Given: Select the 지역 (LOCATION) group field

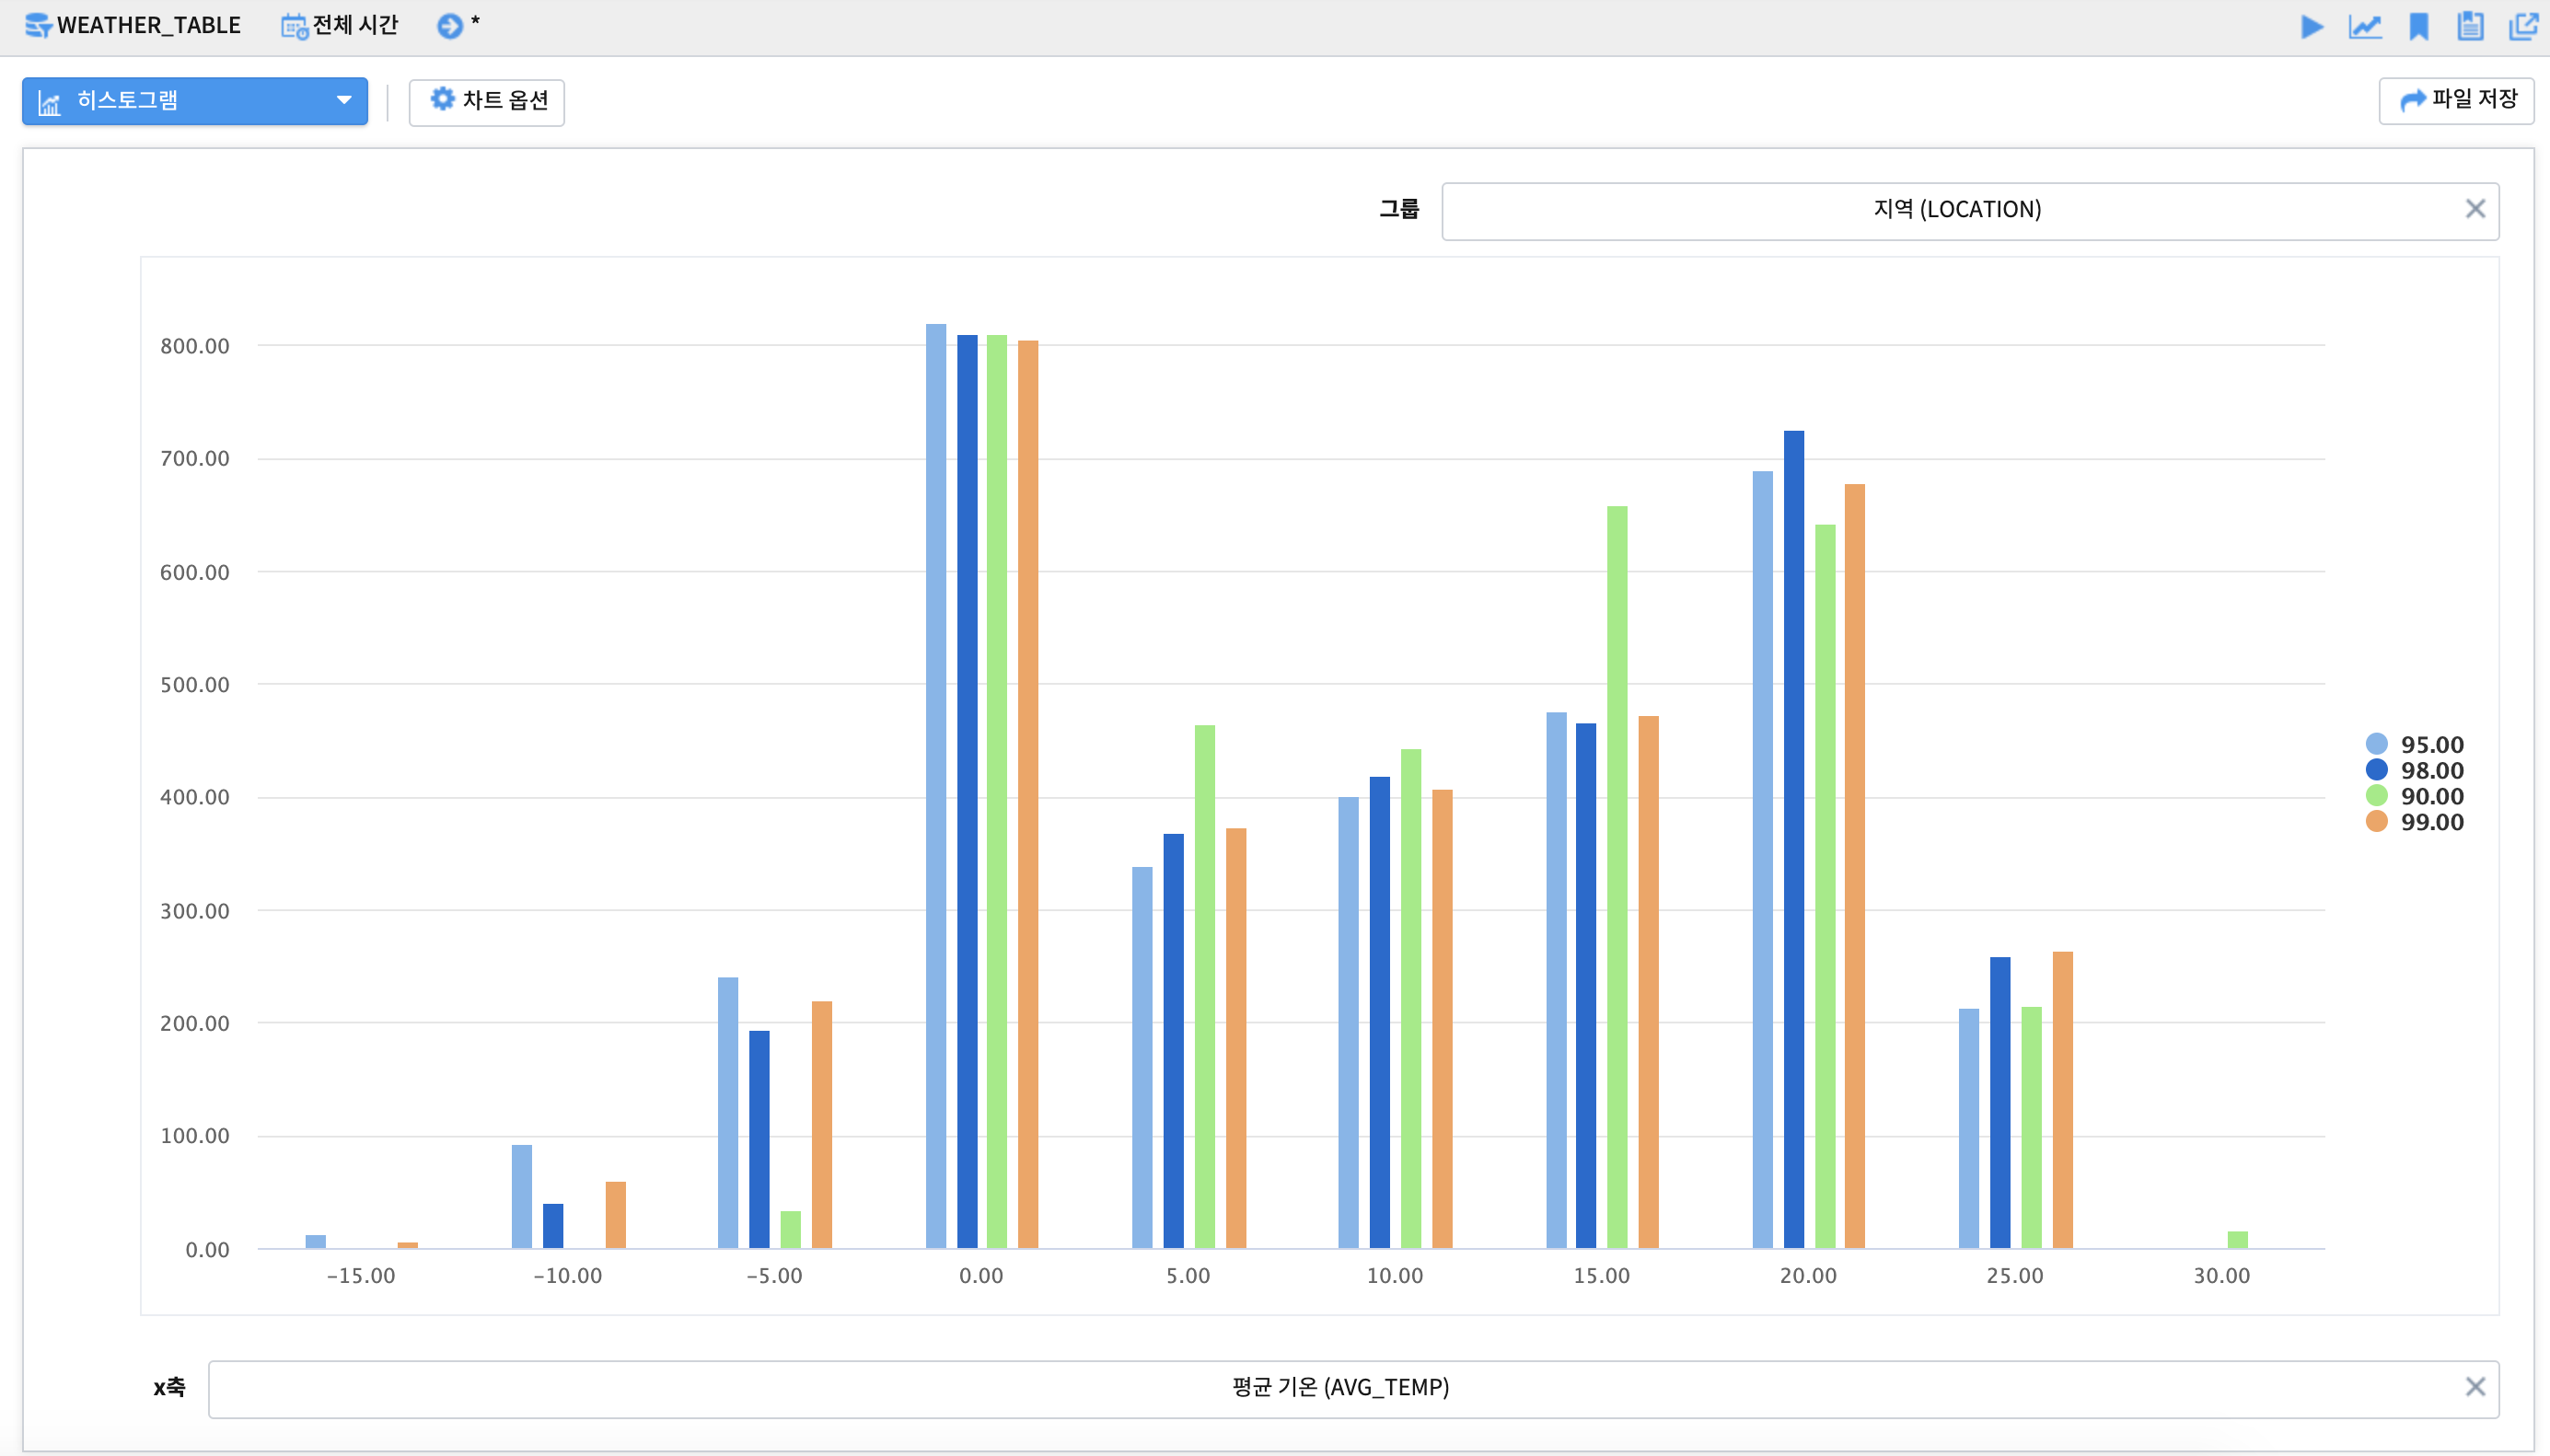Looking at the screenshot, I should click(x=1970, y=210).
